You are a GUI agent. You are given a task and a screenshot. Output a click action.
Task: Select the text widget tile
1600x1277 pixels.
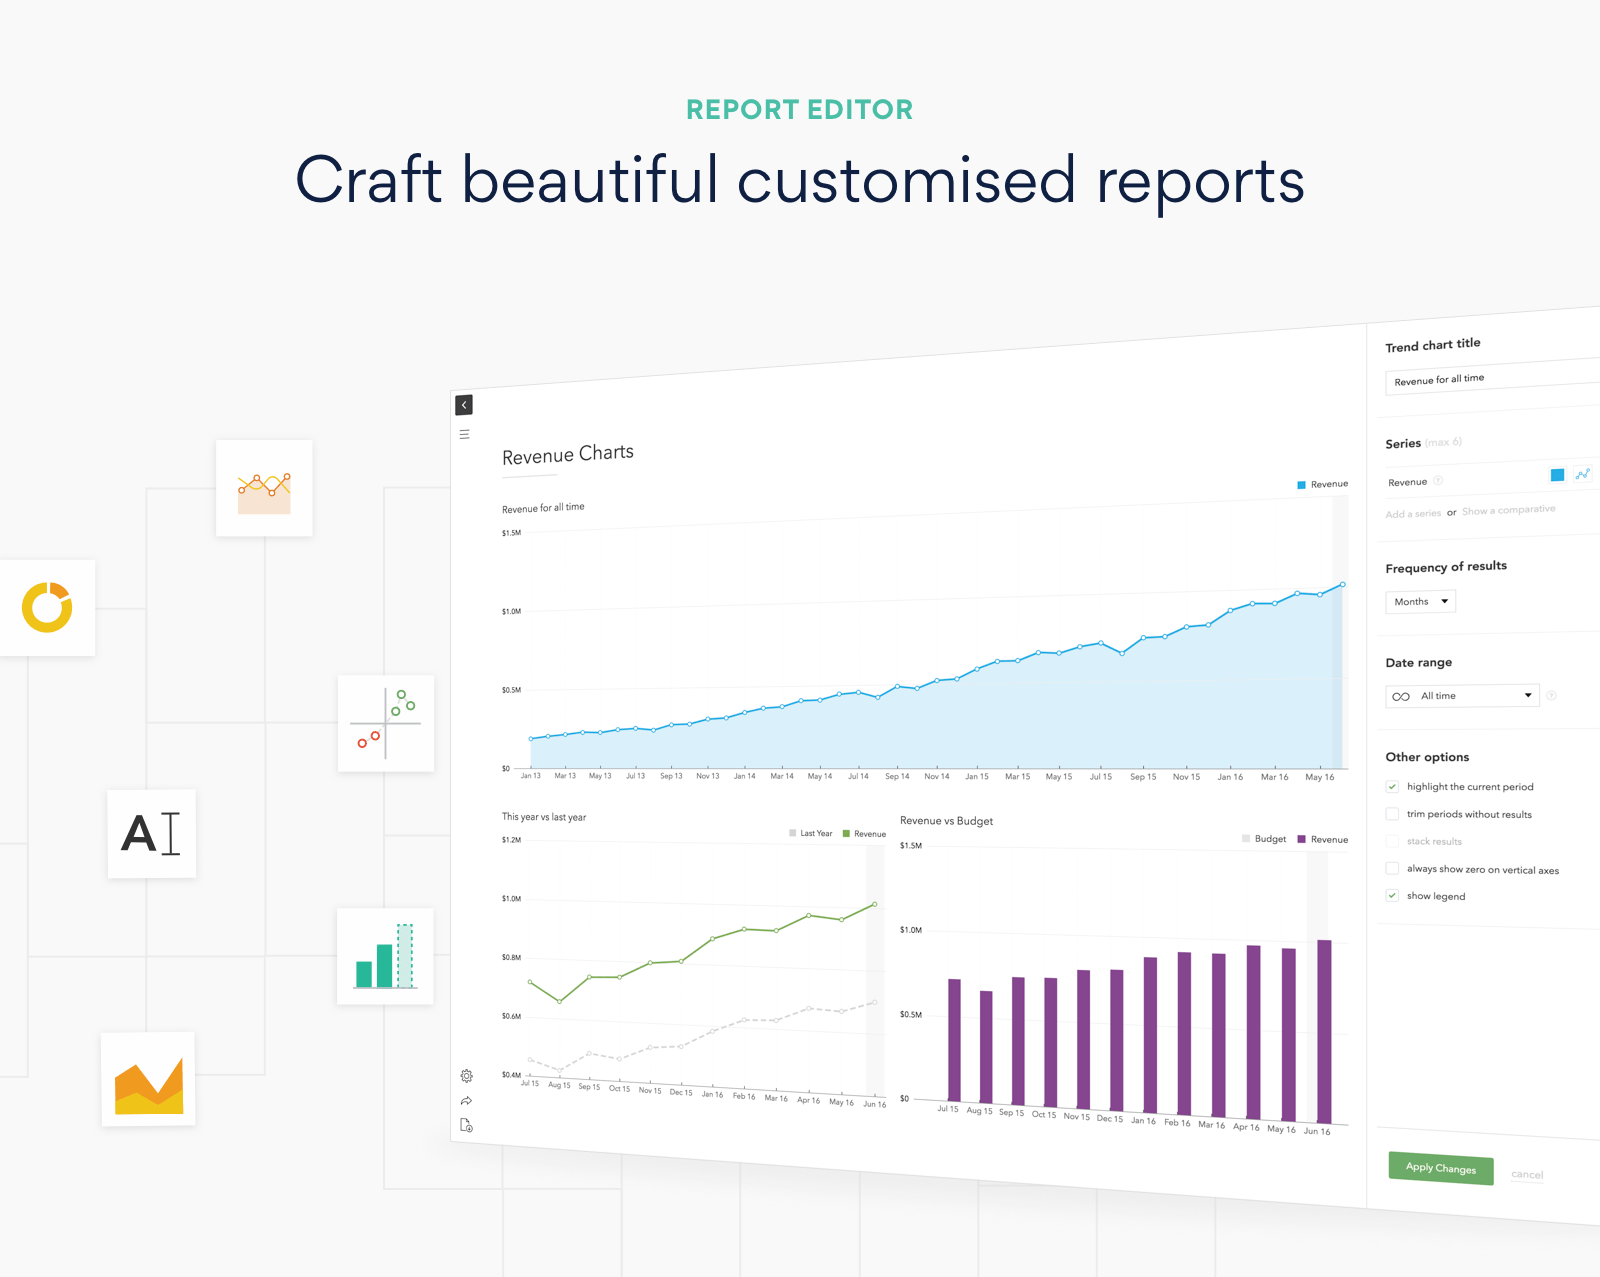point(152,834)
